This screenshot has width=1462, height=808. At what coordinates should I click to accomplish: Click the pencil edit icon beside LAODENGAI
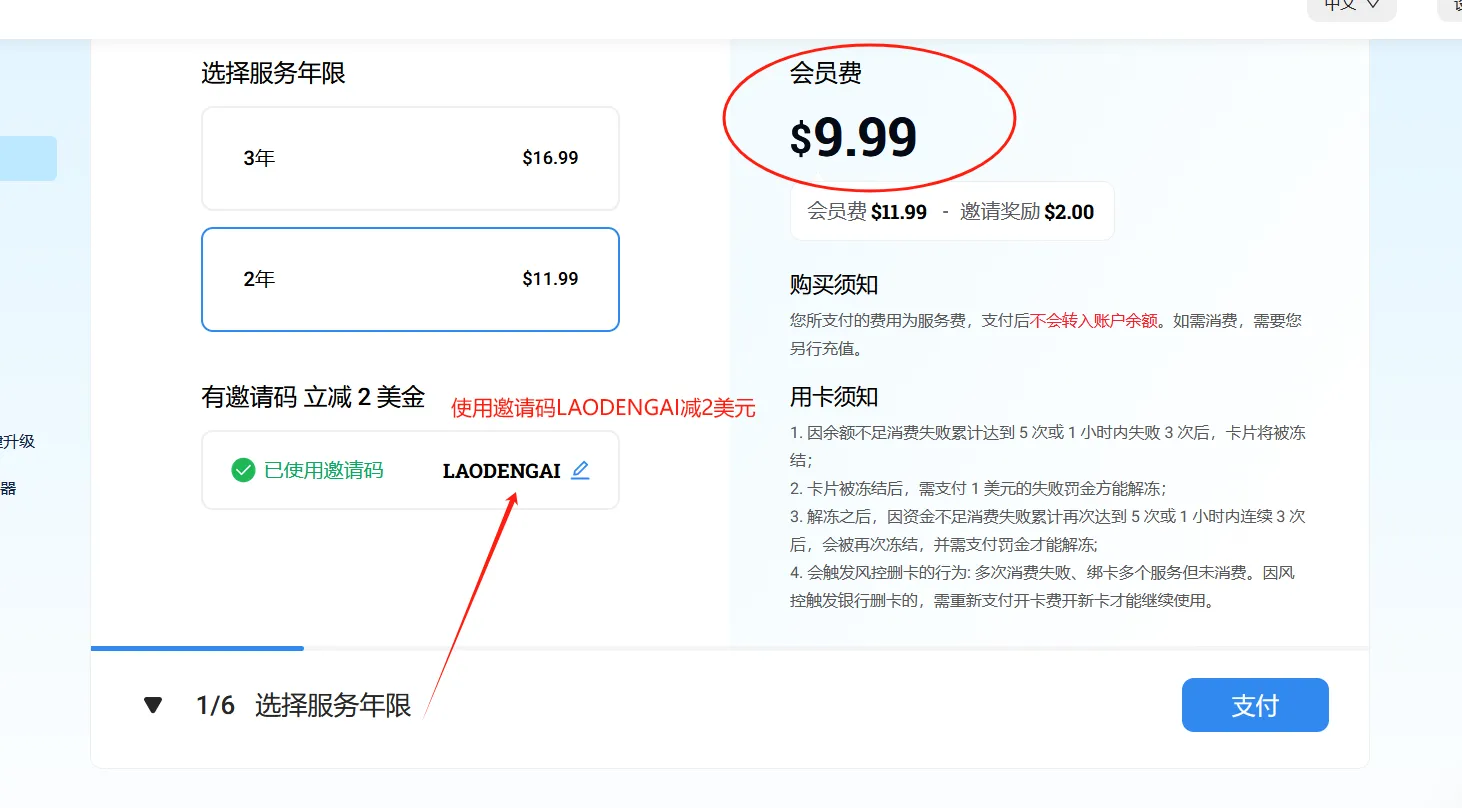[x=580, y=470]
